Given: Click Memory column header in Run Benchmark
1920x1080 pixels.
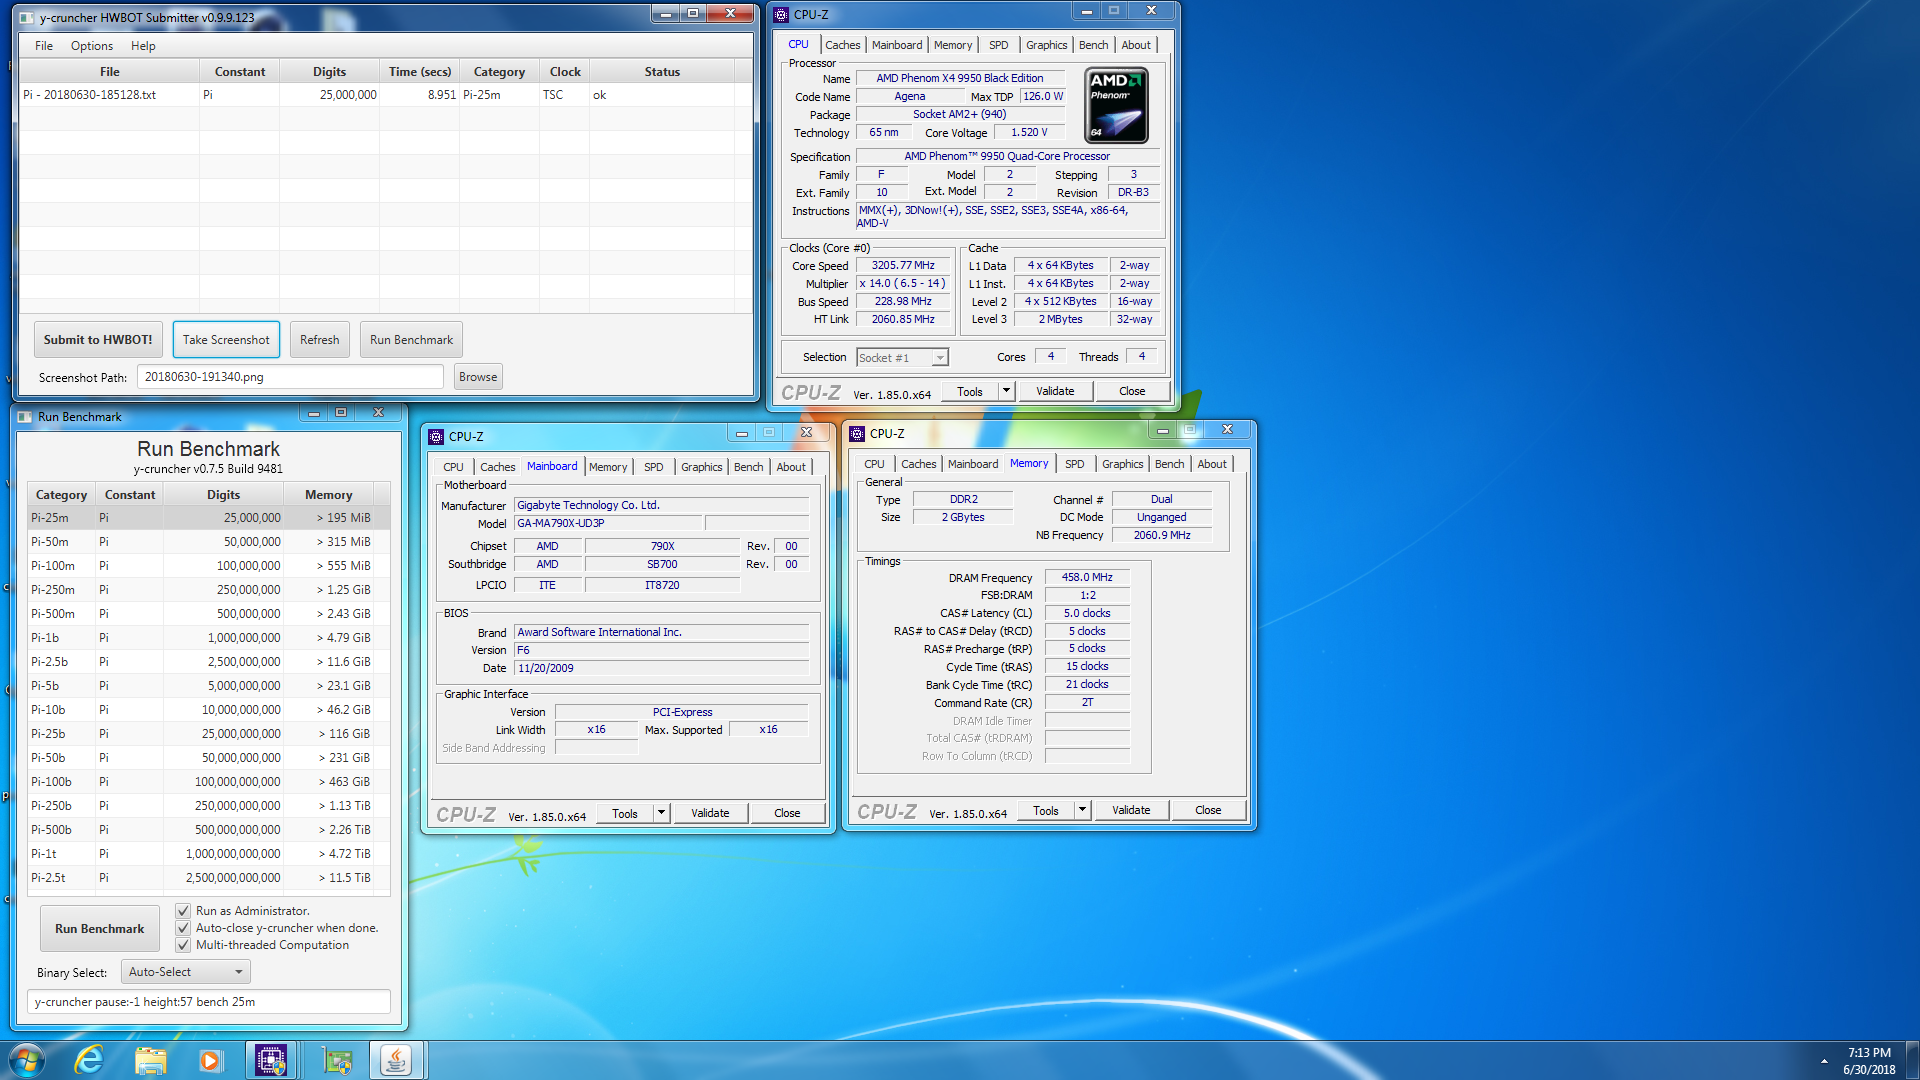Looking at the screenshot, I should click(x=328, y=495).
